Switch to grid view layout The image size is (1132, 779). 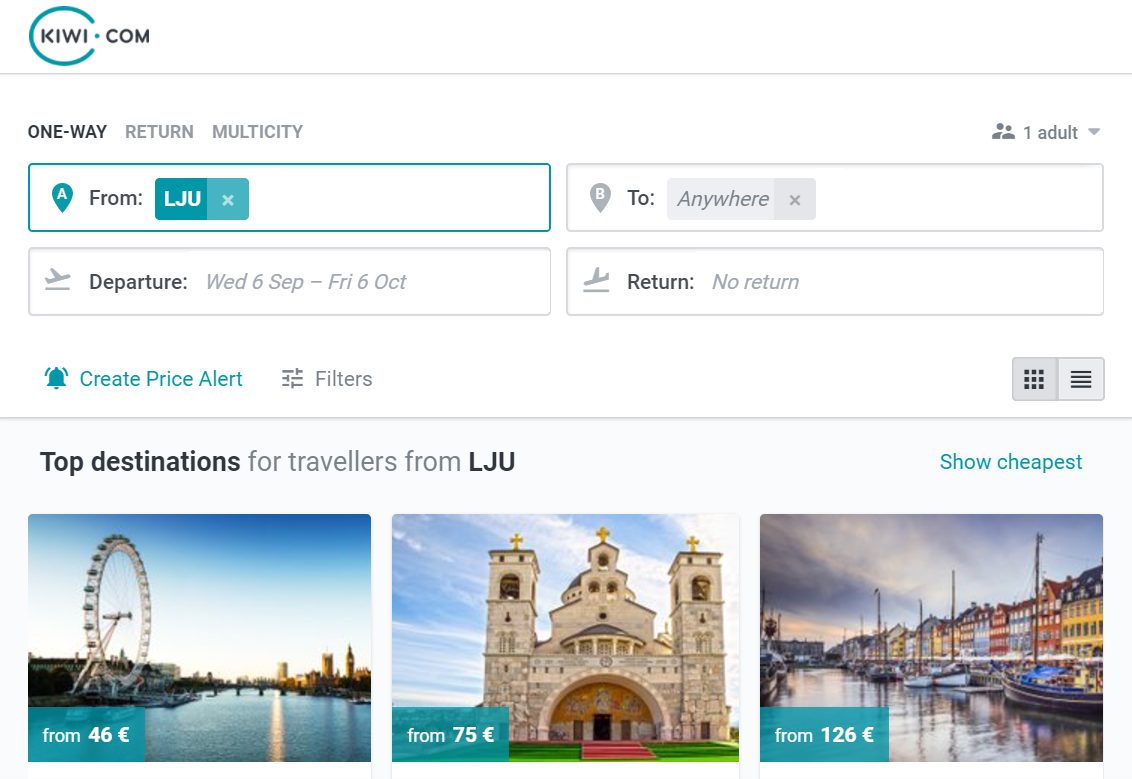[x=1035, y=379]
